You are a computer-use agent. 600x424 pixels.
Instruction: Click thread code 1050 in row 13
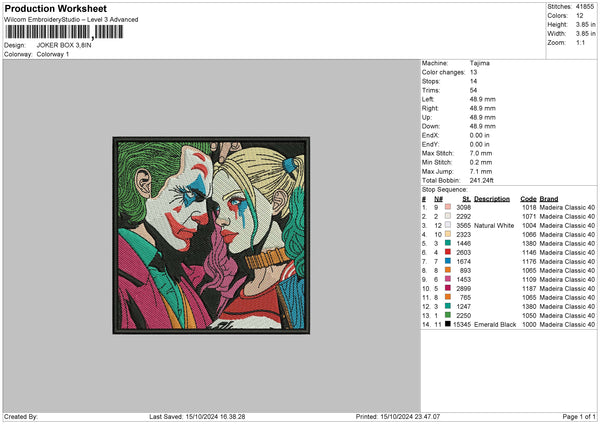(529, 316)
